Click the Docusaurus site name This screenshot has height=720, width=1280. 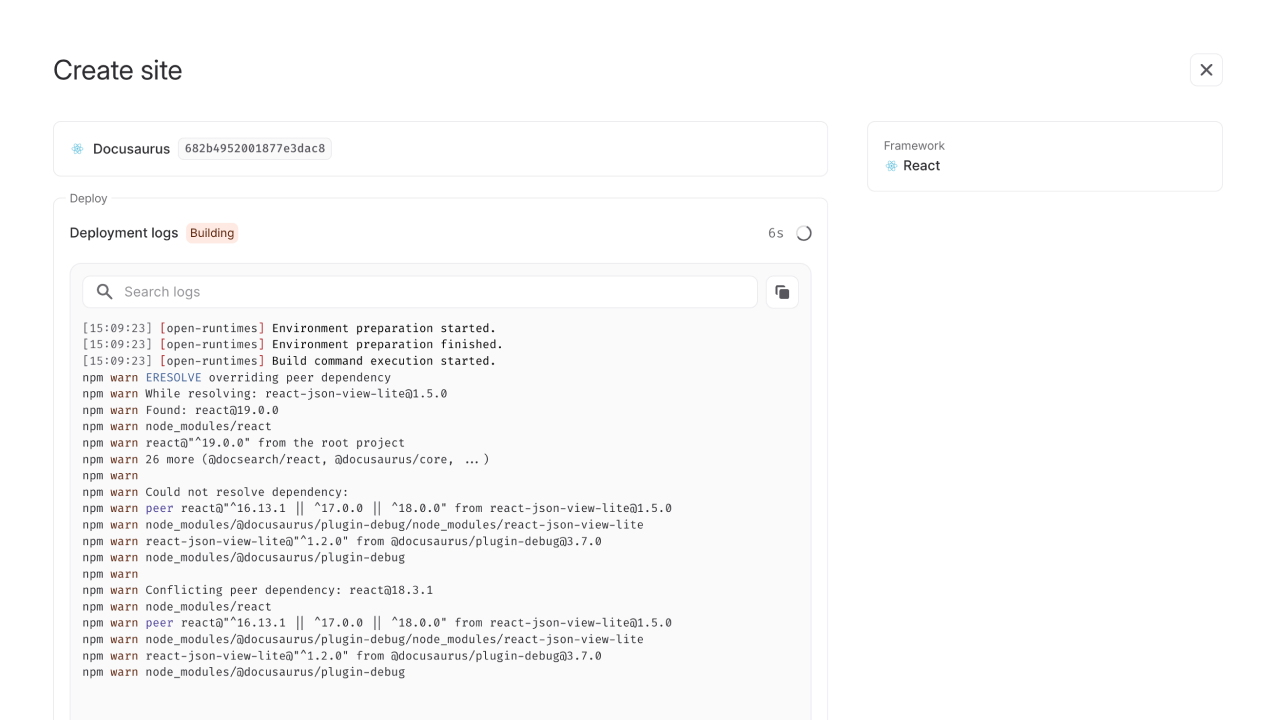point(131,149)
